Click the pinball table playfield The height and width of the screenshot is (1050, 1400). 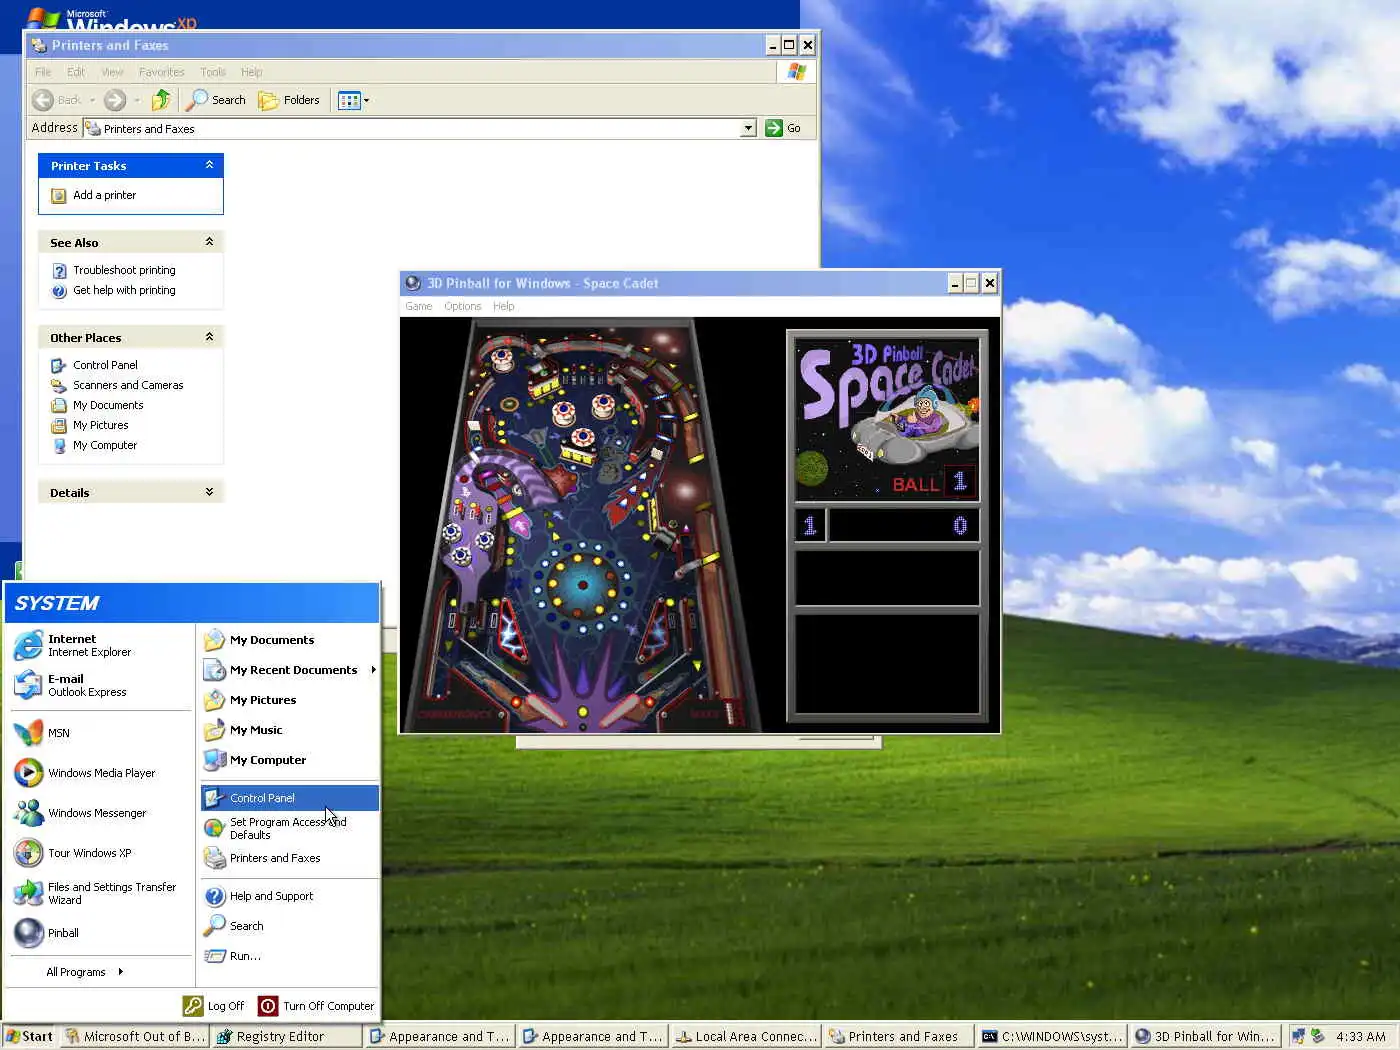coord(582,525)
